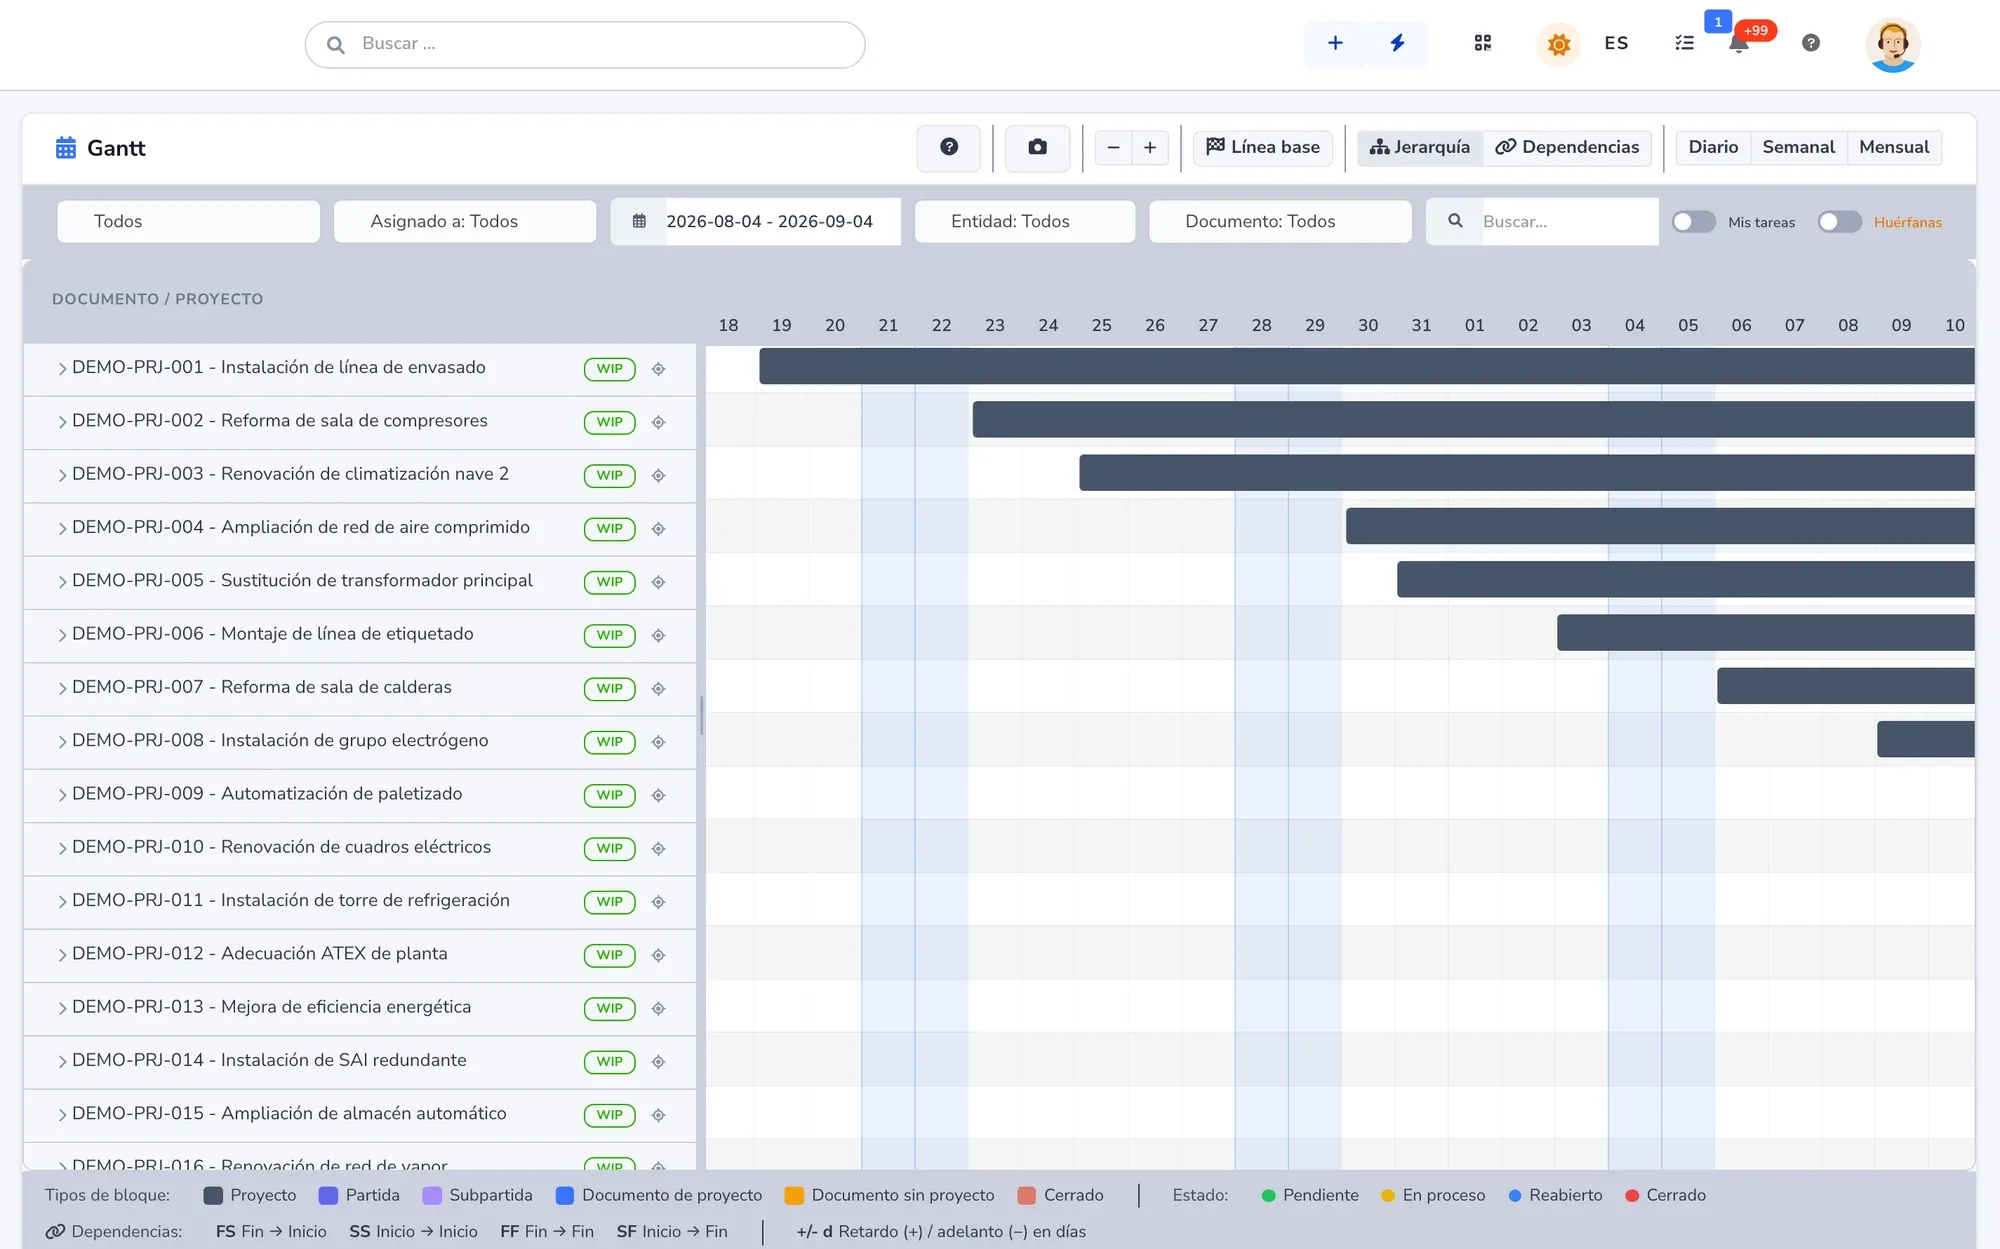Click the plus add-new icon in top bar
This screenshot has width=2000, height=1249.
(x=1334, y=43)
